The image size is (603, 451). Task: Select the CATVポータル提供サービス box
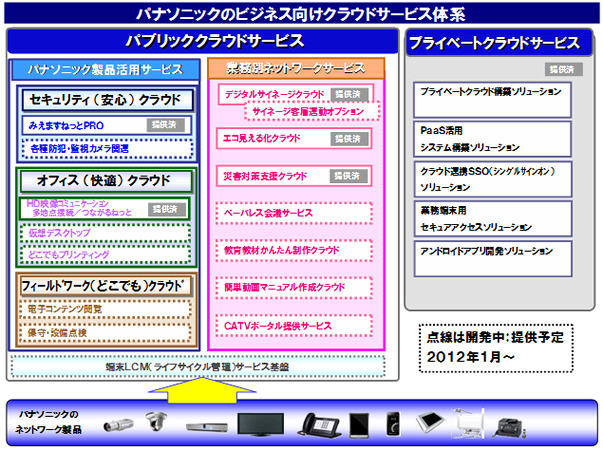pos(294,326)
